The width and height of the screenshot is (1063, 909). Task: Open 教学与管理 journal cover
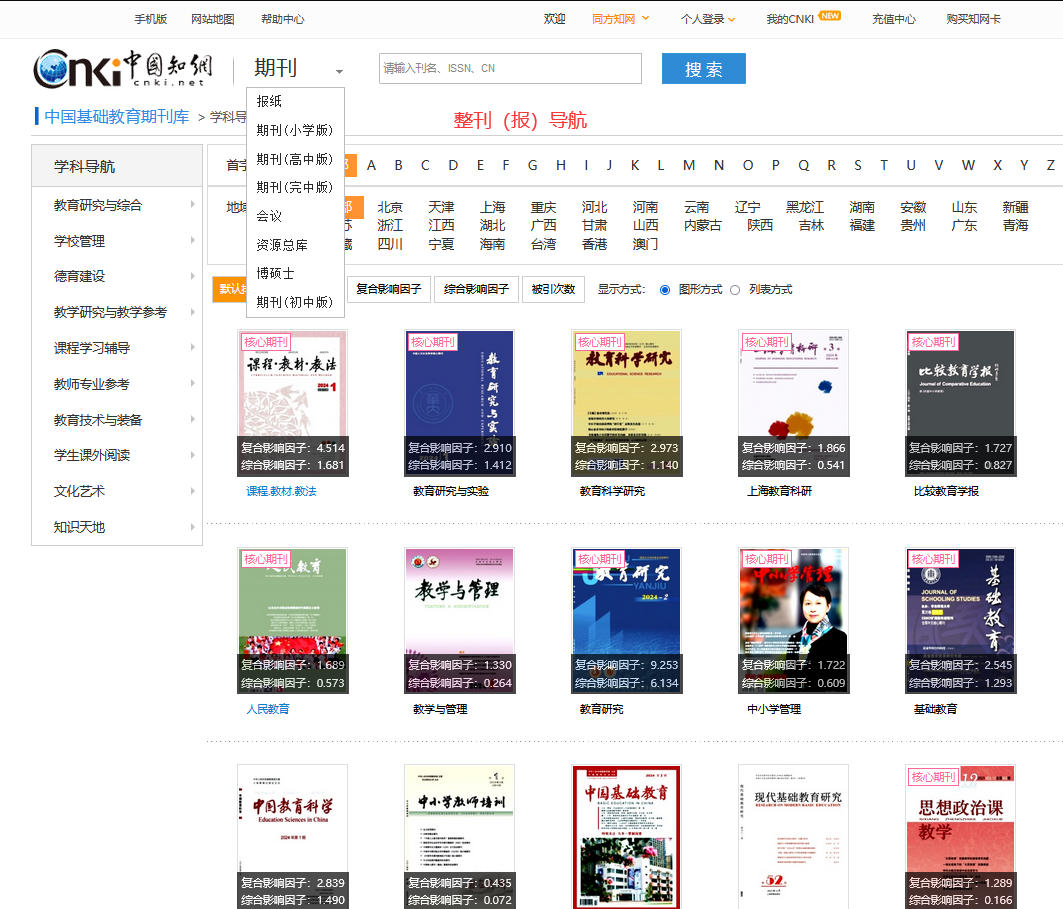pyautogui.click(x=460, y=621)
